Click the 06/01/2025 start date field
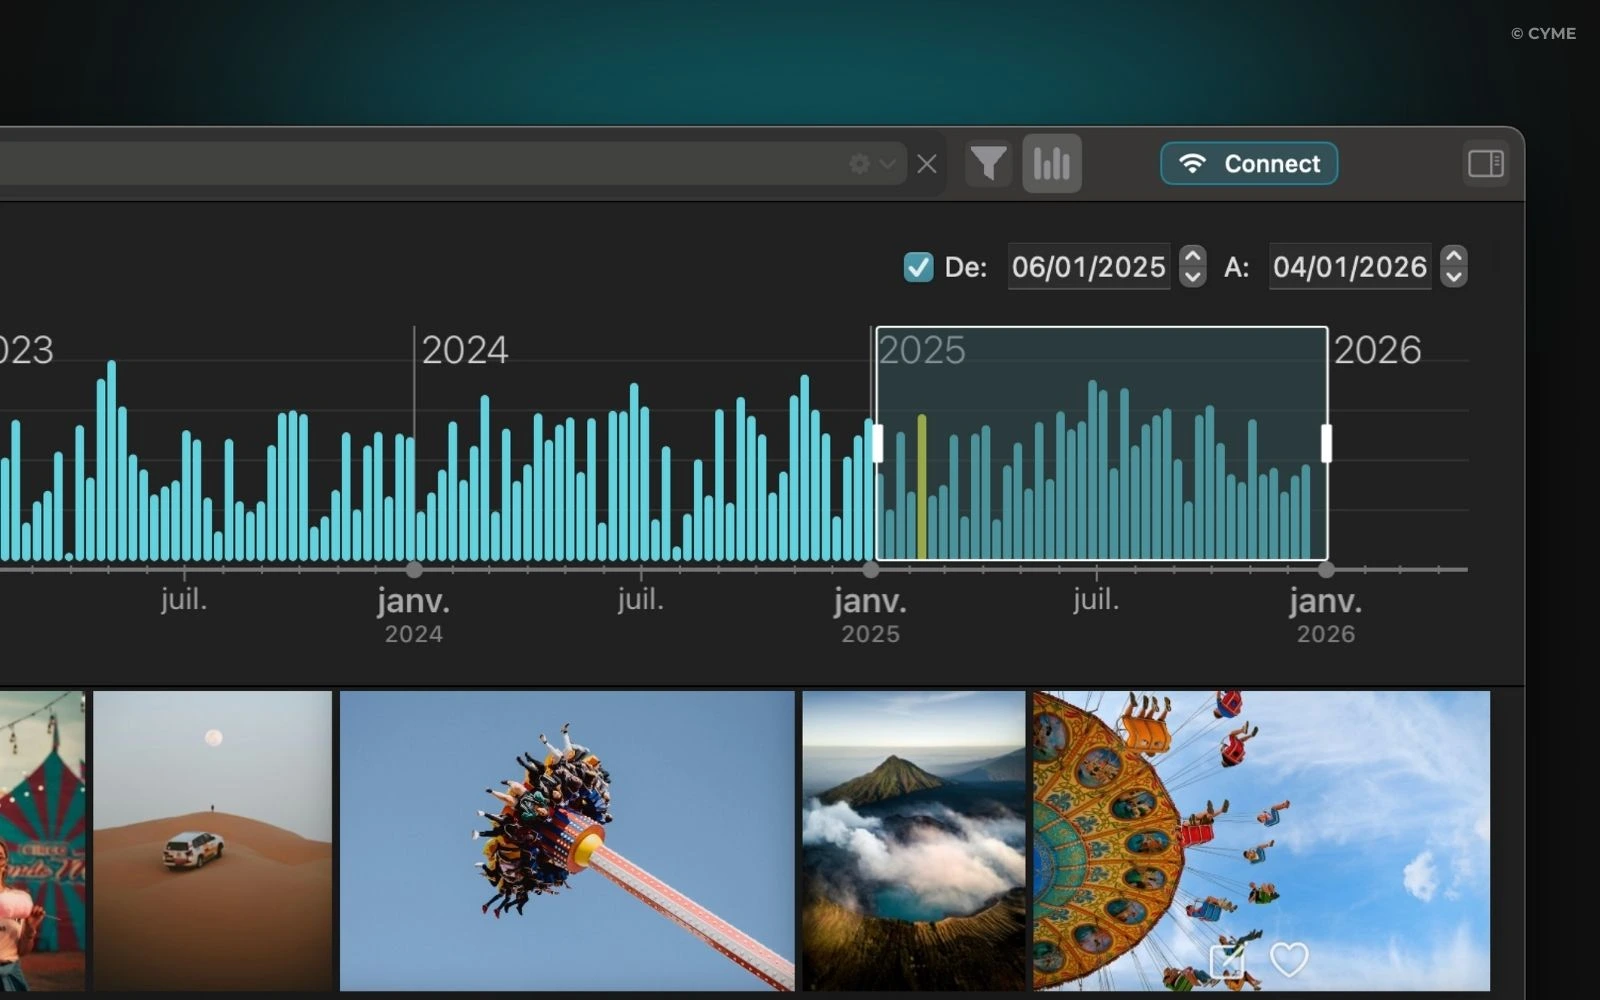 click(1088, 267)
